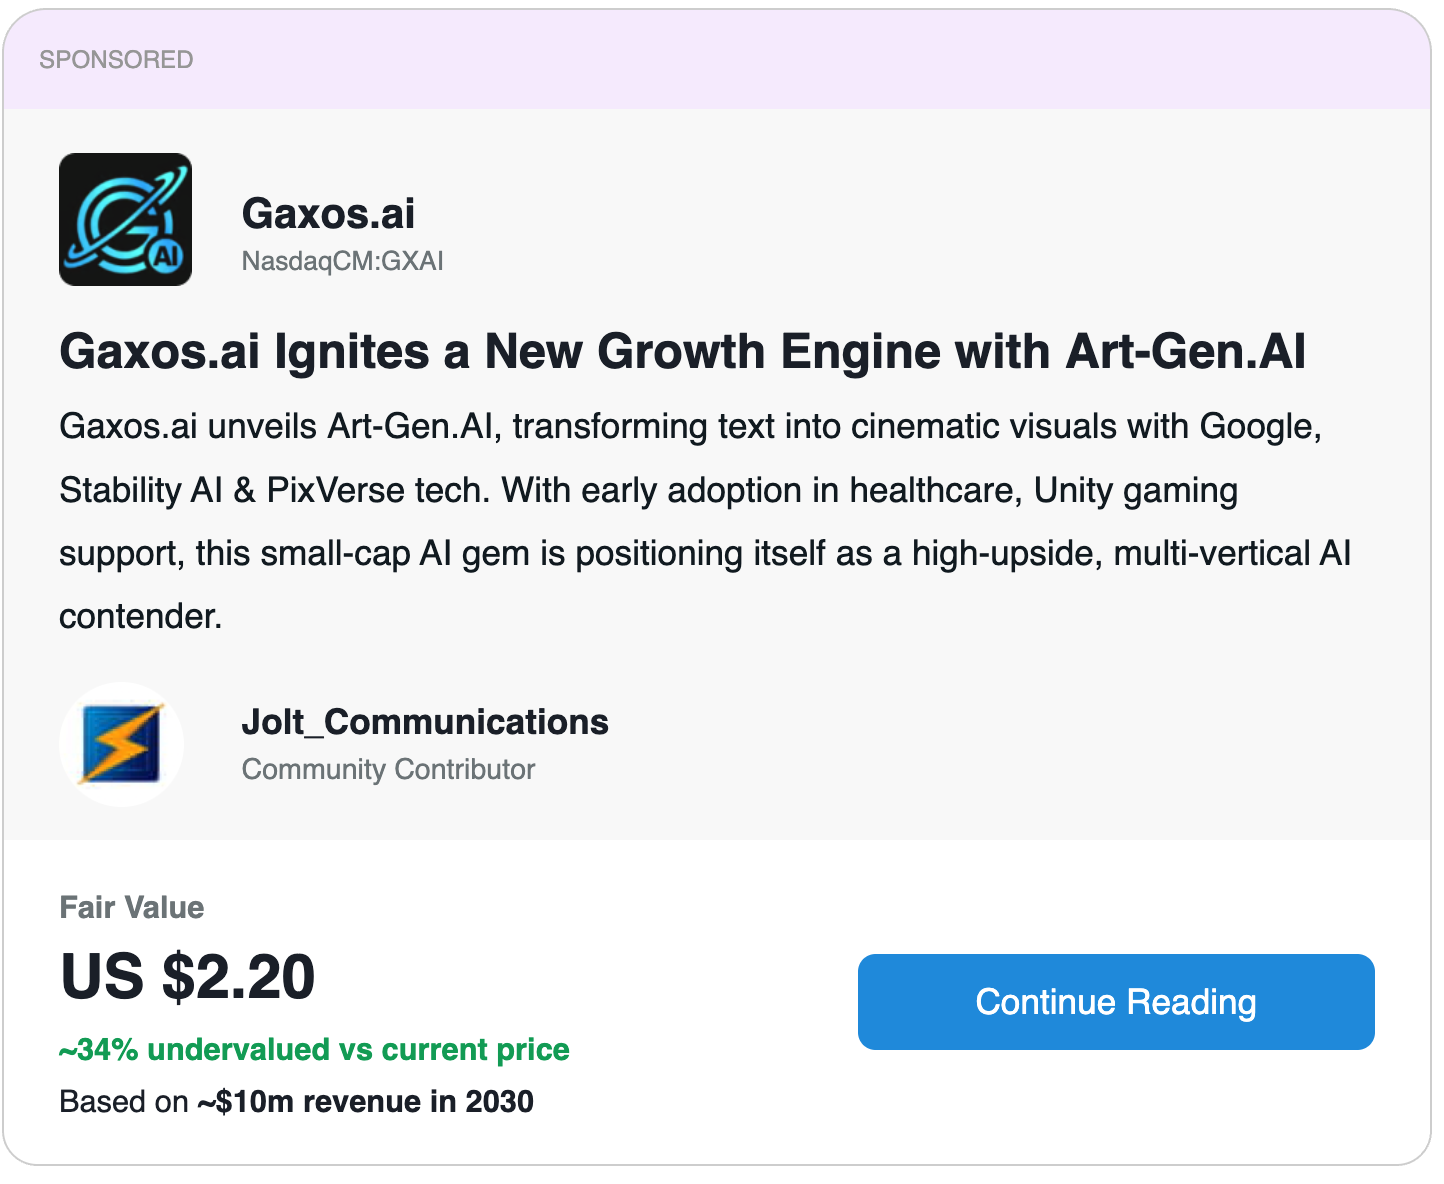The width and height of the screenshot is (1444, 1184).
Task: Click the Community Contributor label
Action: (x=388, y=769)
